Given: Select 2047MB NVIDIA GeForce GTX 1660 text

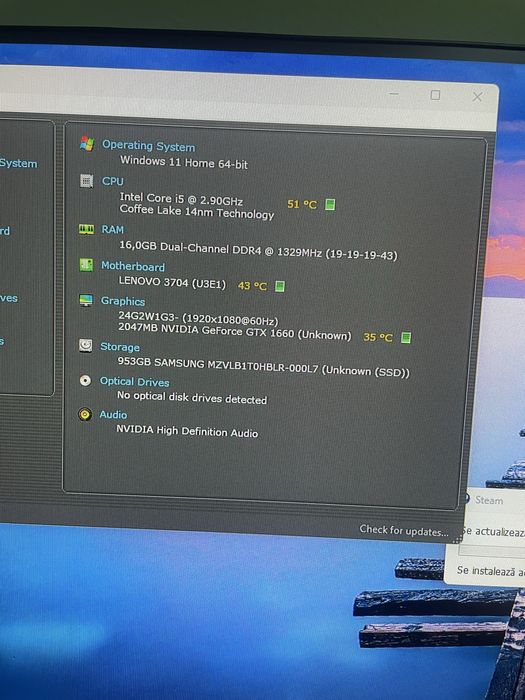Looking at the screenshot, I should tap(234, 331).
